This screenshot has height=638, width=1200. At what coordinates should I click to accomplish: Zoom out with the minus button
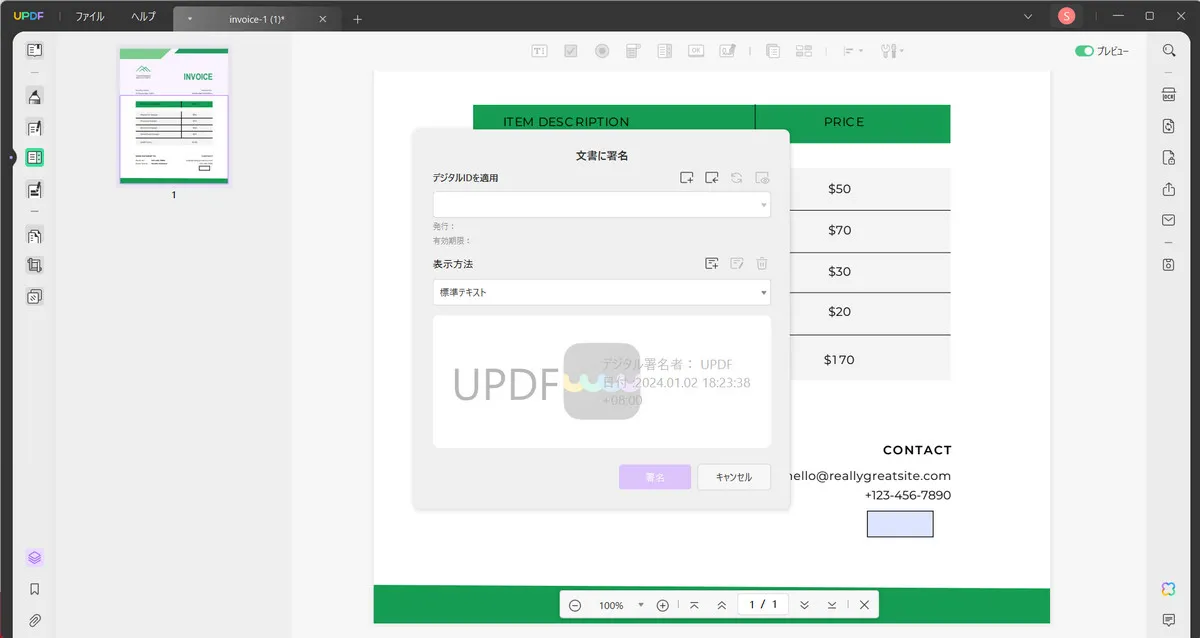575,605
